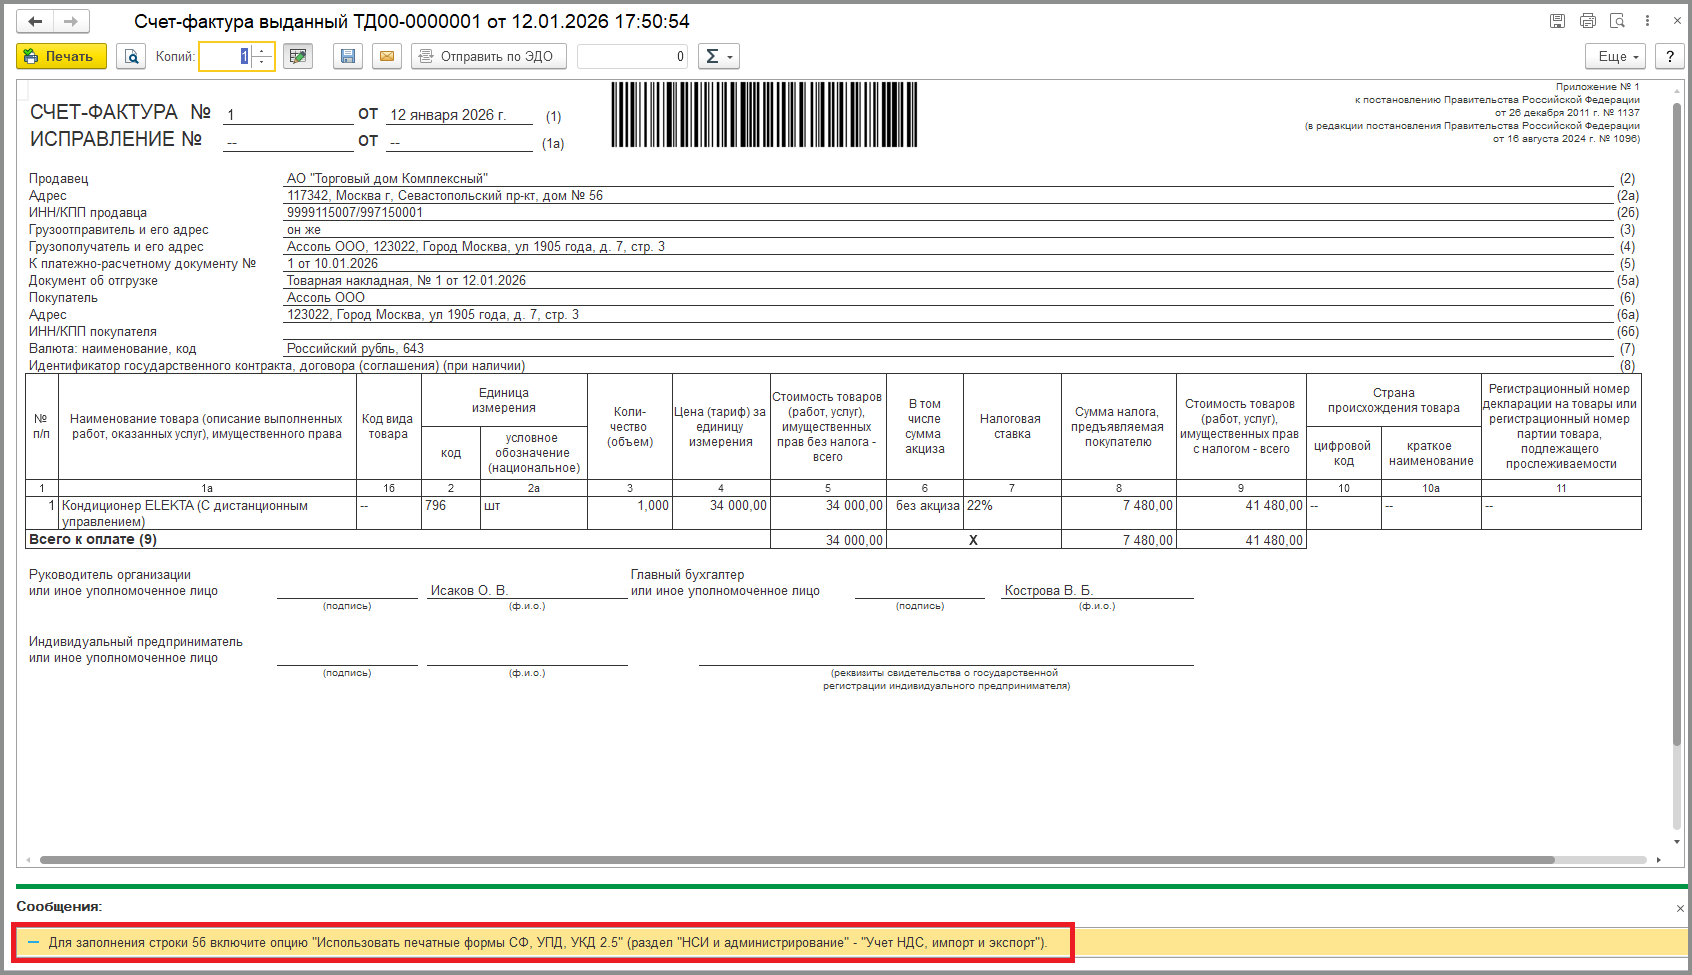Click the Копий number input field

pos(225,57)
